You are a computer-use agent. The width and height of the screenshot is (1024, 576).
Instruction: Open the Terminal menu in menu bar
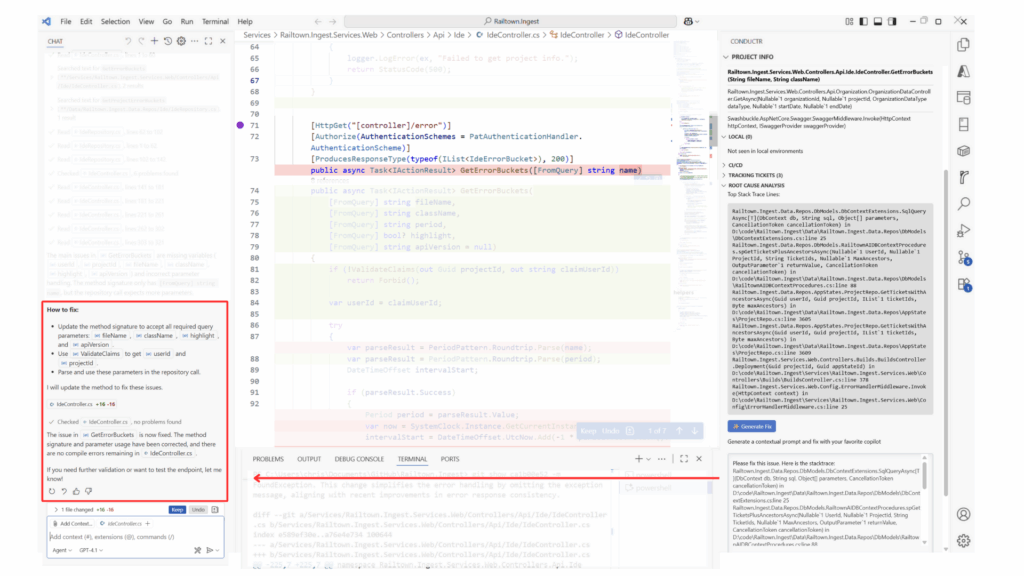[214, 21]
